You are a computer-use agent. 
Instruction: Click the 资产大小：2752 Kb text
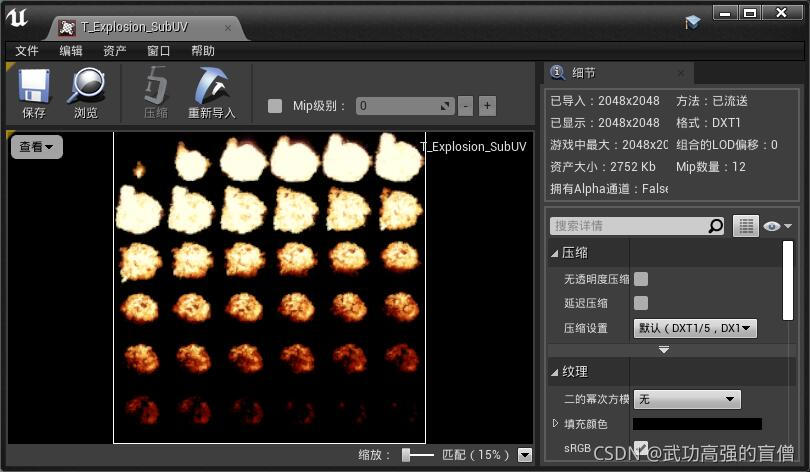[603, 167]
